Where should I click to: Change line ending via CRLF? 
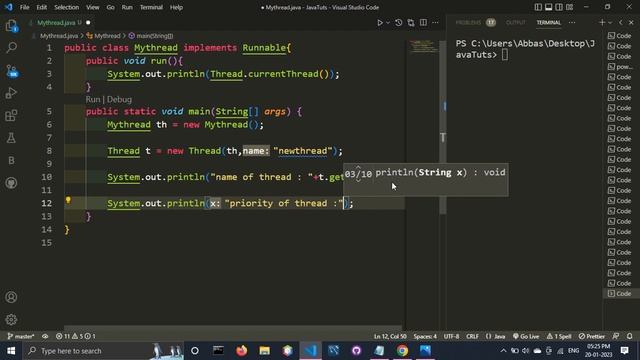pyautogui.click(x=472, y=336)
